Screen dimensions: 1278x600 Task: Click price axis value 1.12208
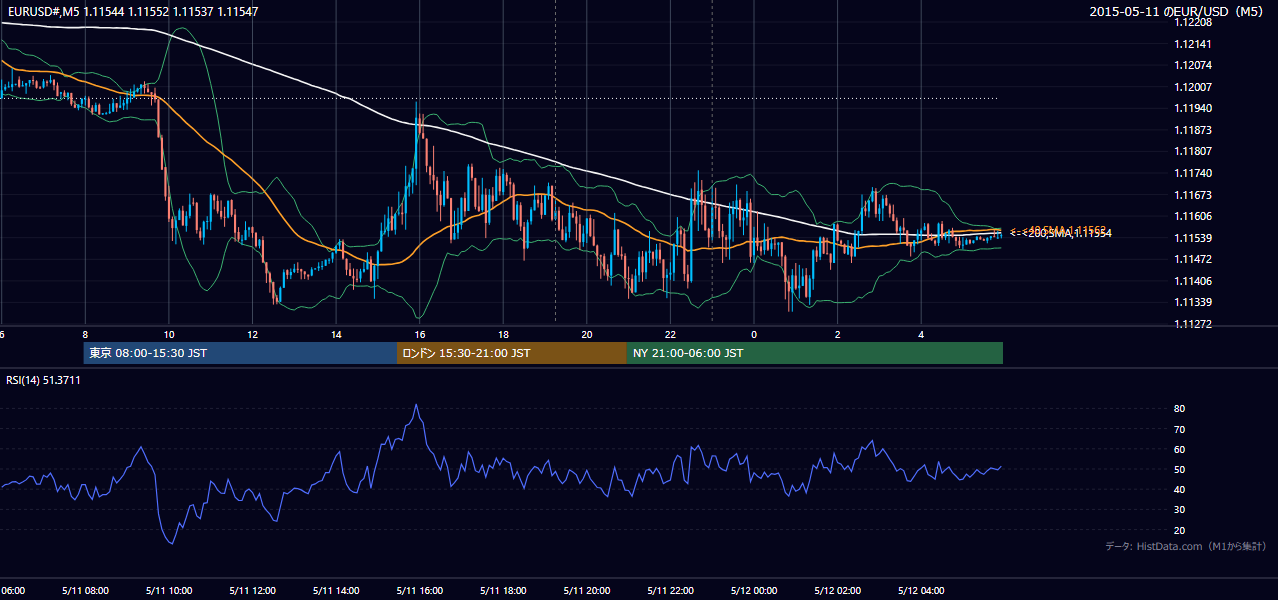click(x=1193, y=22)
